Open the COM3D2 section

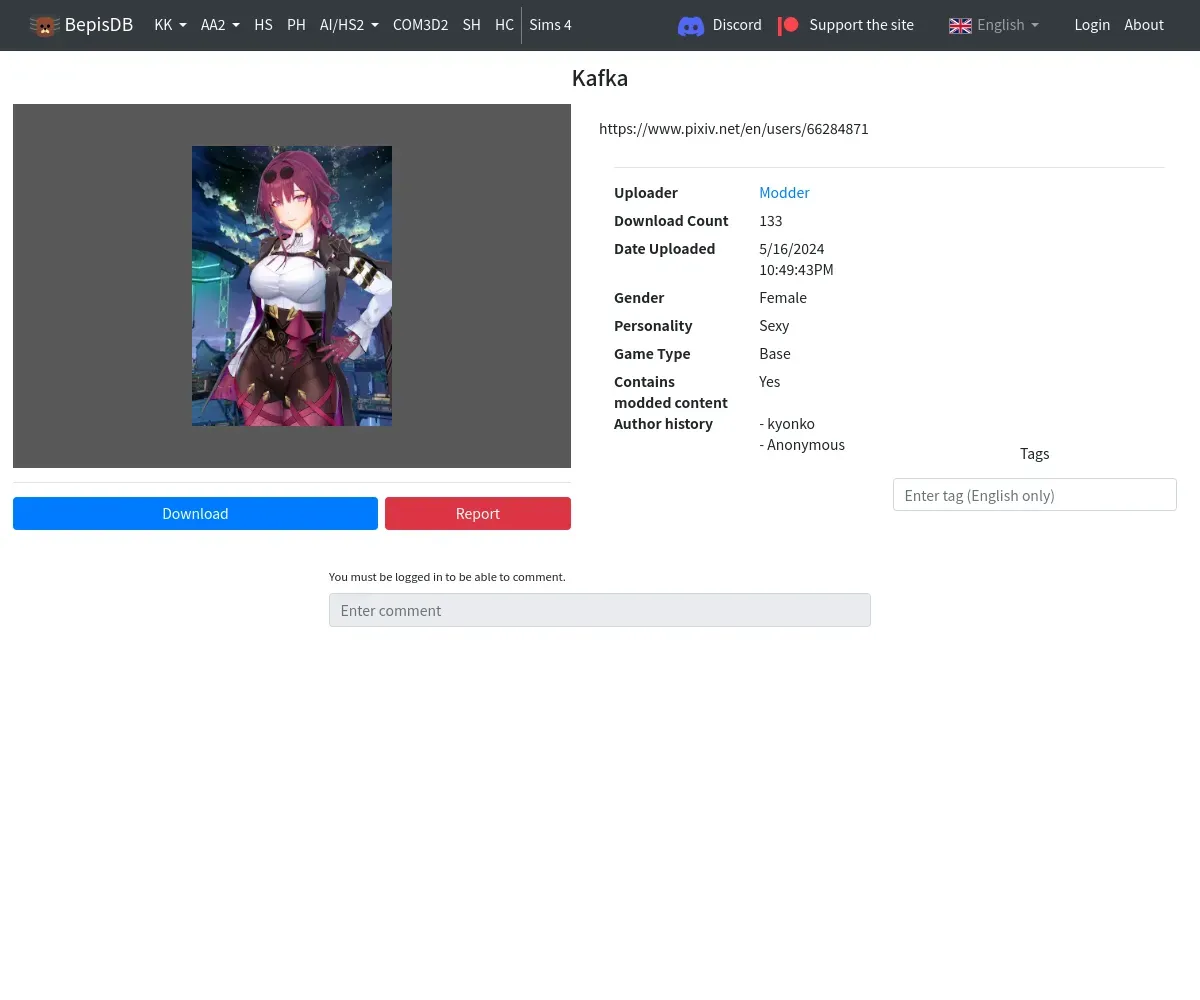pyautogui.click(x=420, y=25)
